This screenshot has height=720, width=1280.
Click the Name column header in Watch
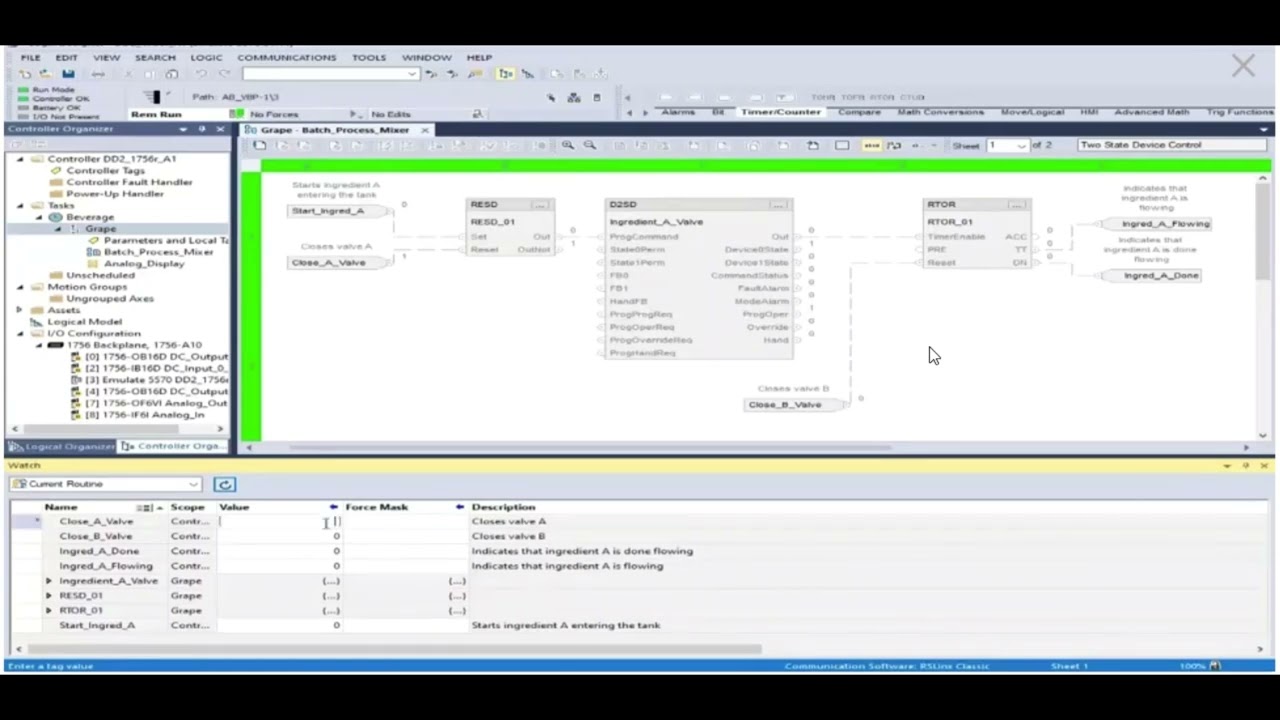click(x=61, y=507)
